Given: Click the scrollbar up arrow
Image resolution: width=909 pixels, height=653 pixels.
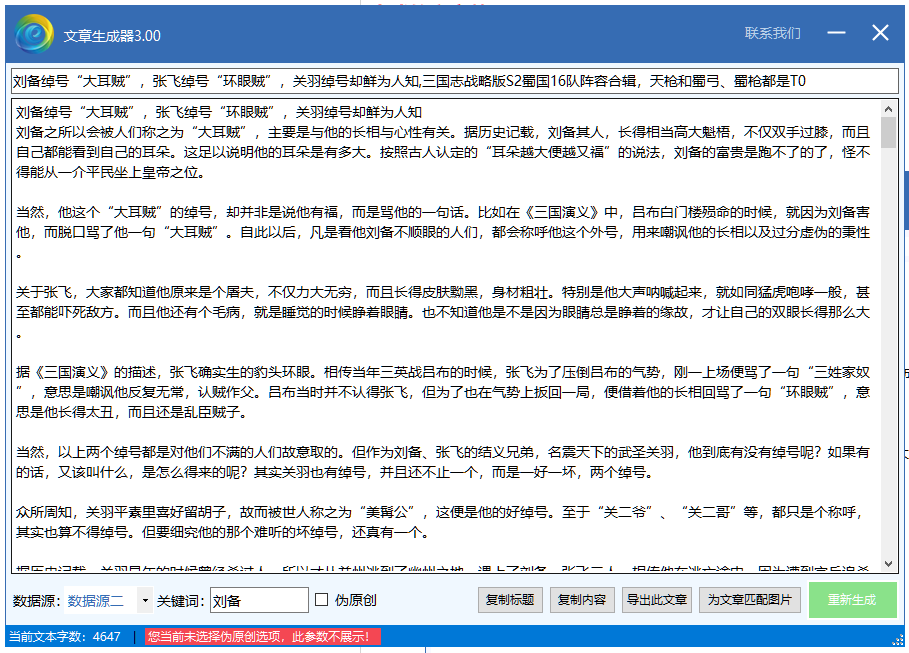Looking at the screenshot, I should pyautogui.click(x=888, y=109).
